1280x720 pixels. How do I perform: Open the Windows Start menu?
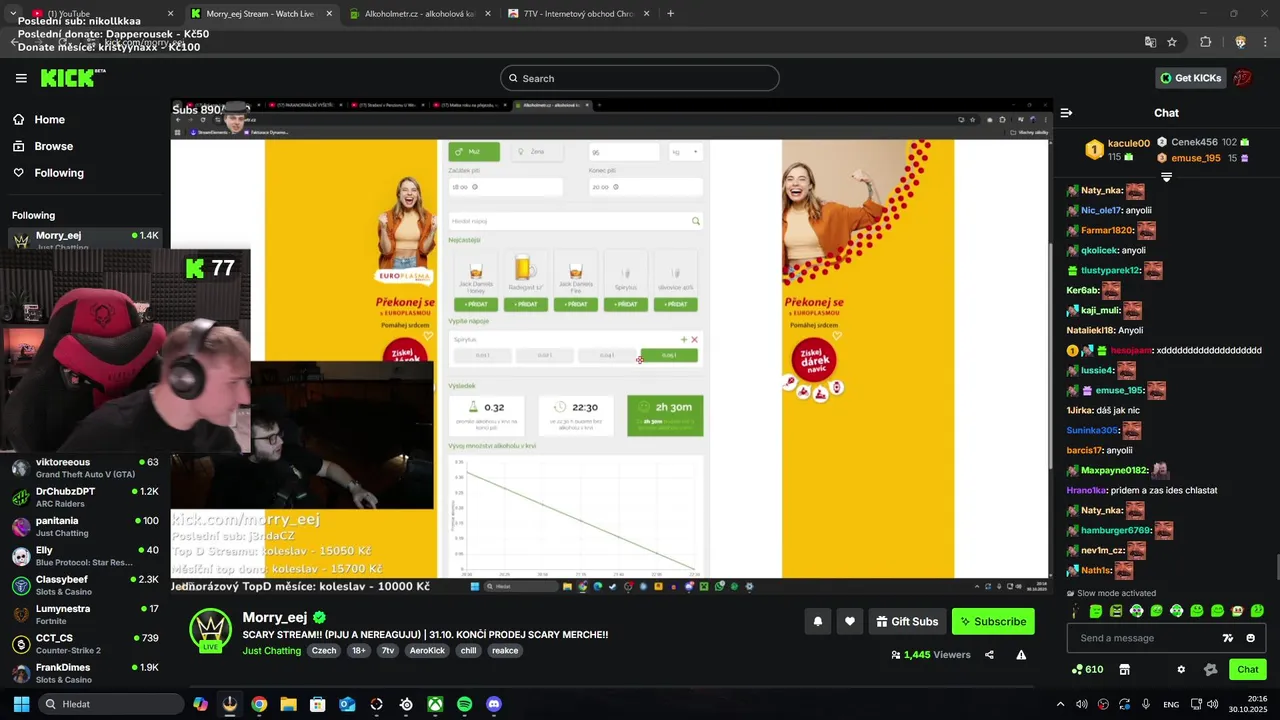[x=21, y=704]
